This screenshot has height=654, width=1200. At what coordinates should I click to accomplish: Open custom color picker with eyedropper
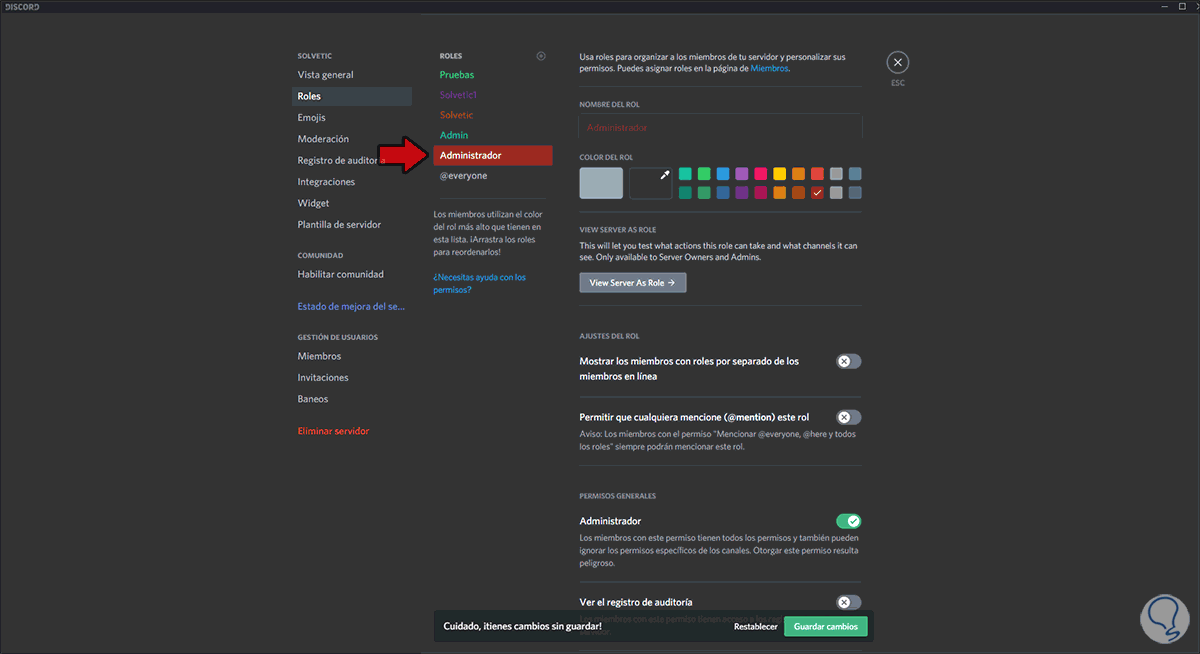tap(651, 183)
